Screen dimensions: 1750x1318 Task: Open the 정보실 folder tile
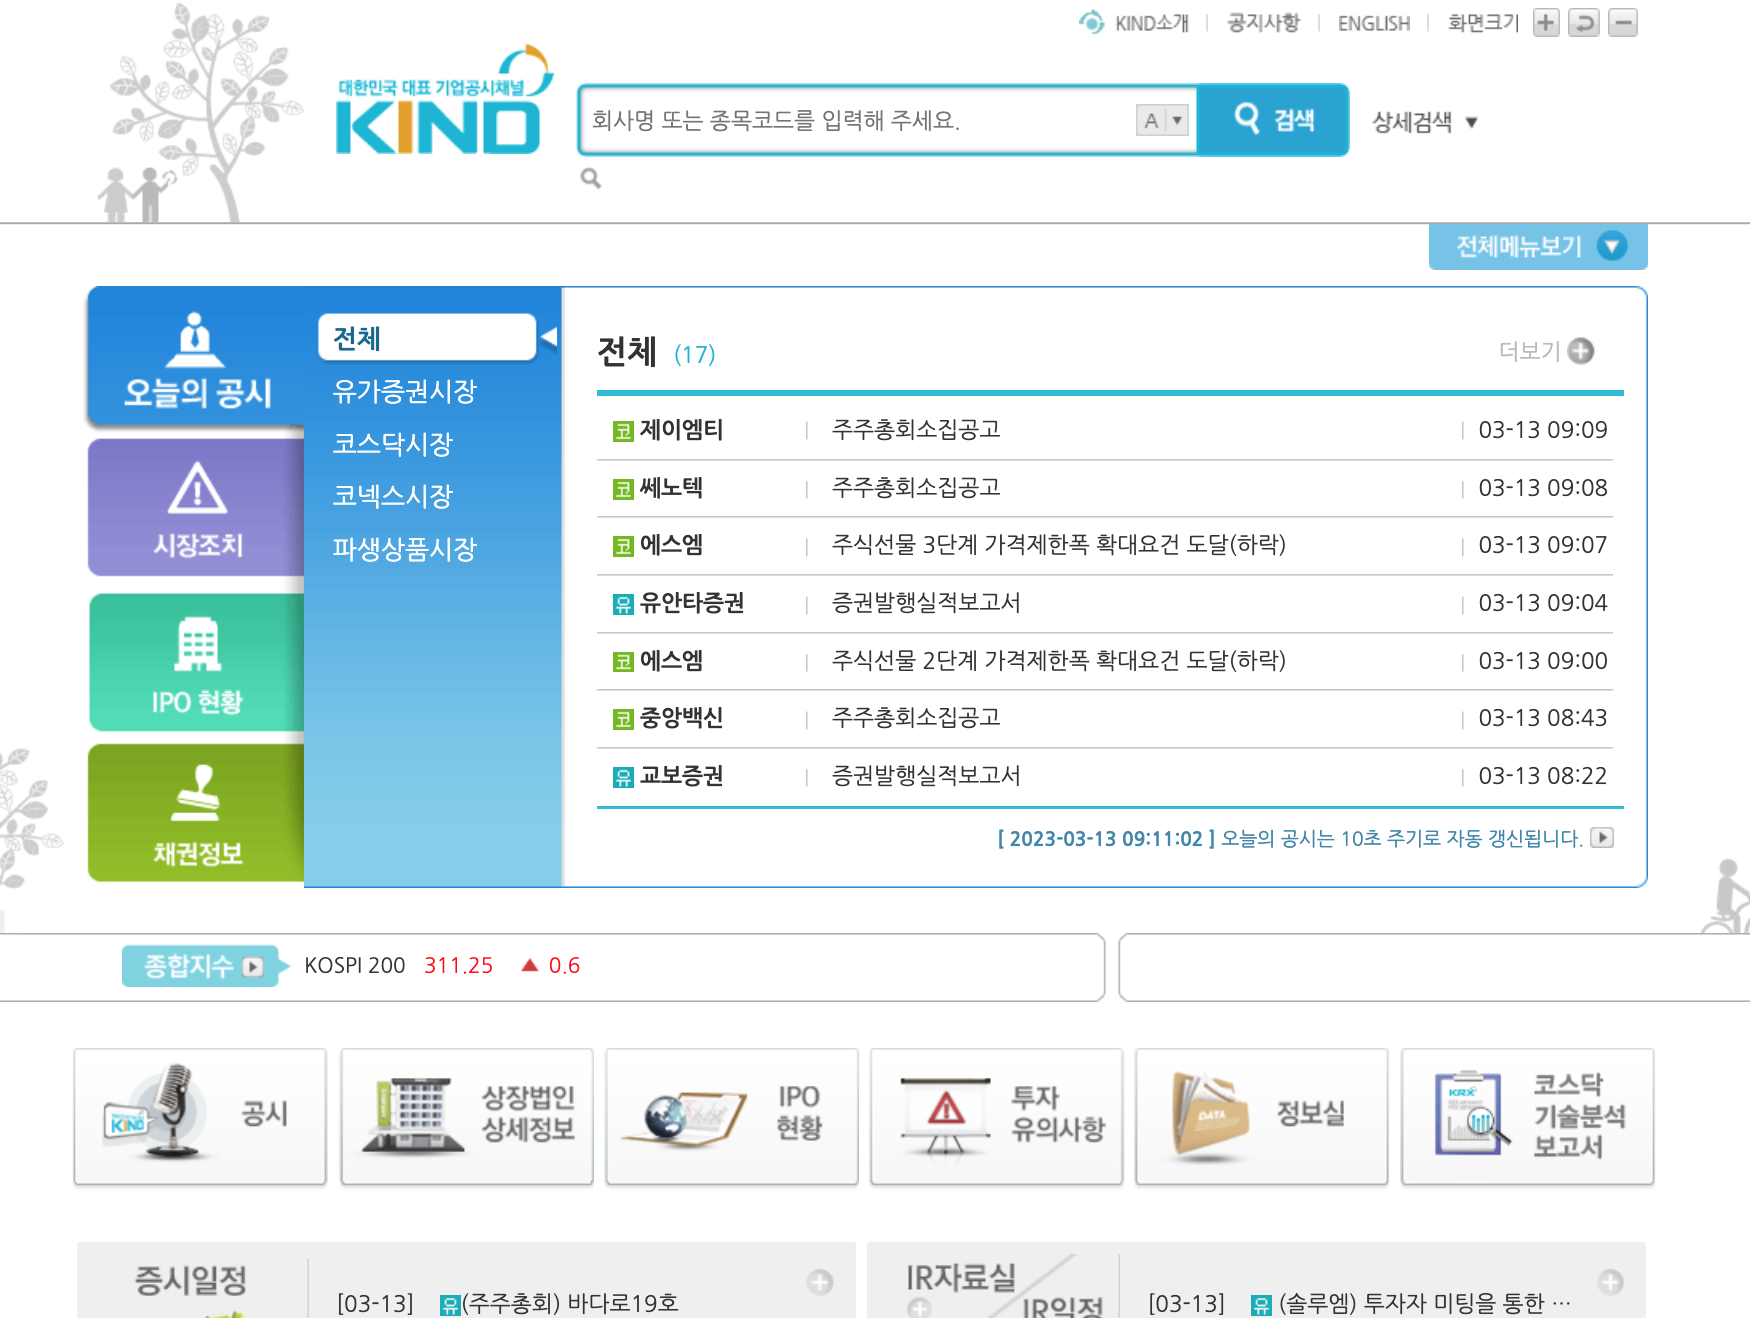click(x=1262, y=1116)
